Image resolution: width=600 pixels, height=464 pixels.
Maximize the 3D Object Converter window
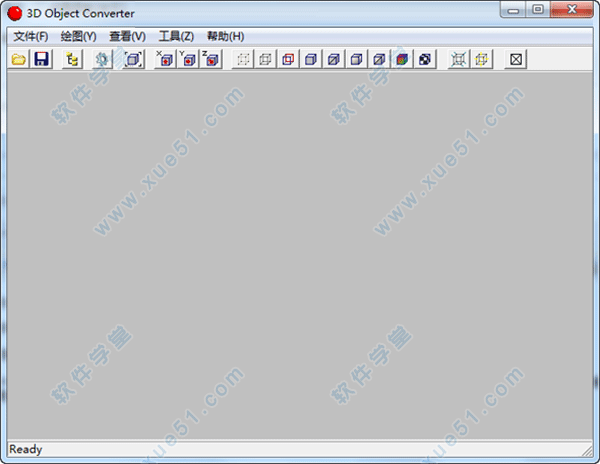[538, 10]
